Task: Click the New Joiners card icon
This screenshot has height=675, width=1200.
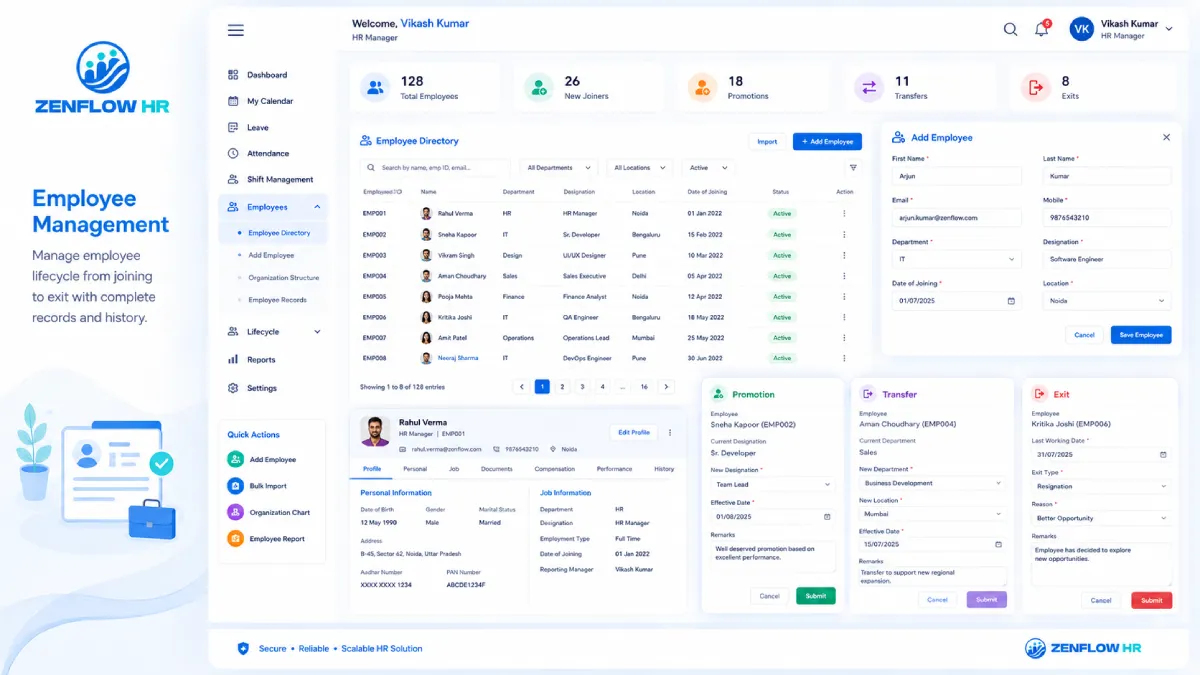Action: coord(539,88)
